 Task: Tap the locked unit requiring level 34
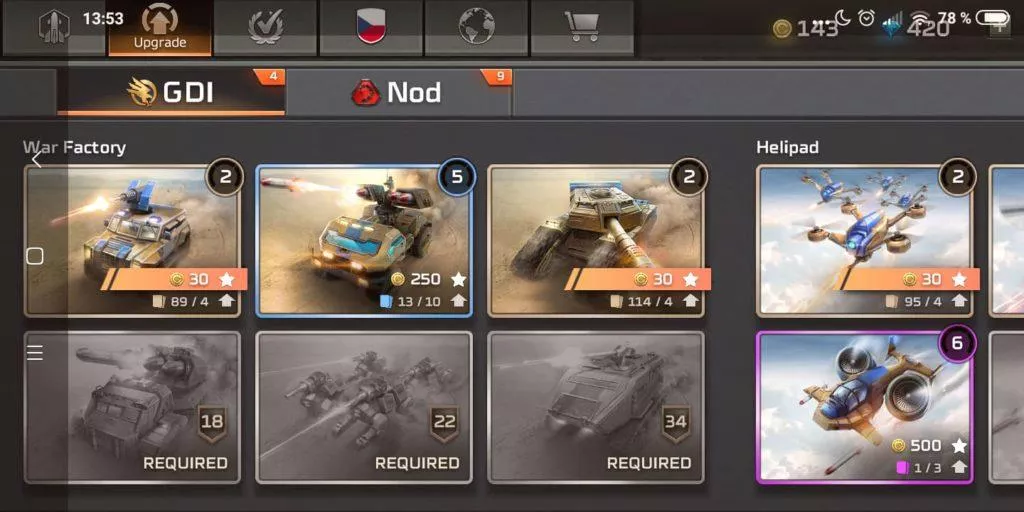click(596, 408)
